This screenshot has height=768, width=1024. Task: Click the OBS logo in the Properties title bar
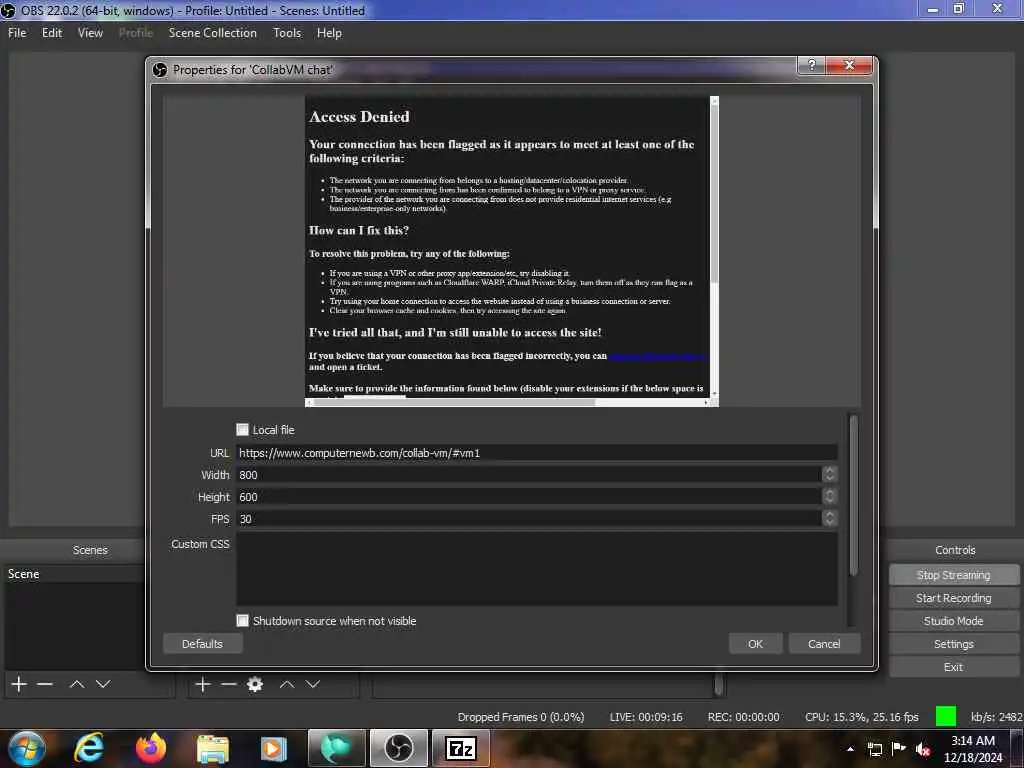click(x=160, y=70)
